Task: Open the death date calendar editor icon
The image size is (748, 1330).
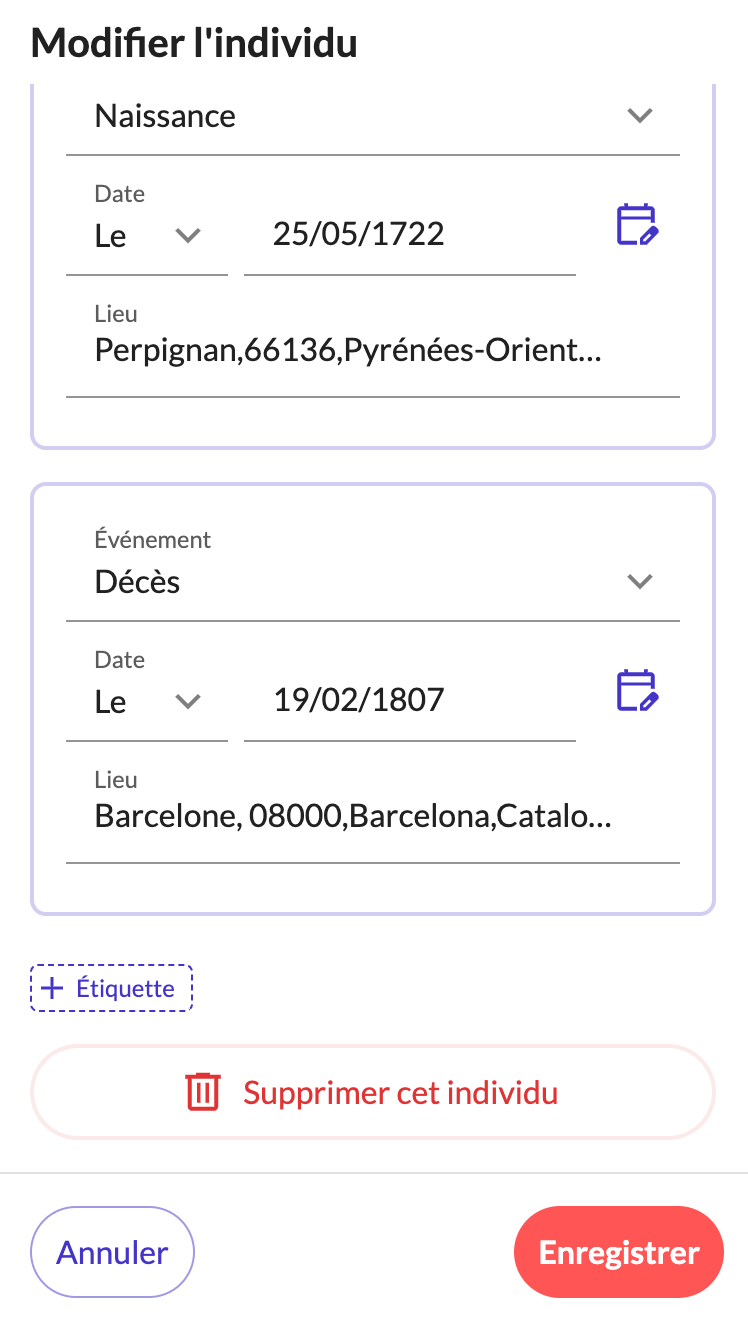Action: (x=636, y=691)
